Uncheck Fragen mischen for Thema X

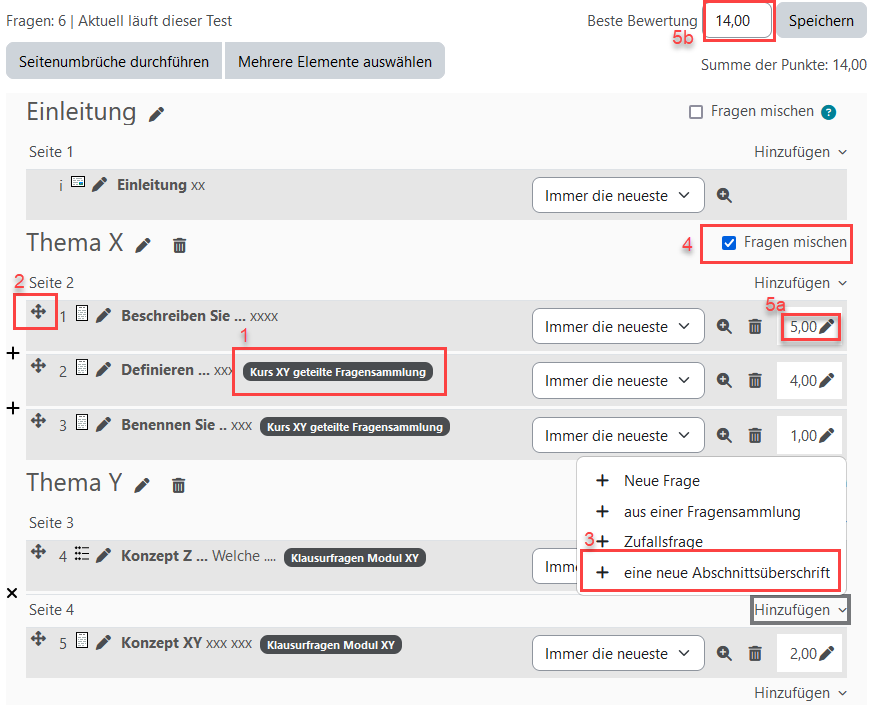(x=729, y=242)
